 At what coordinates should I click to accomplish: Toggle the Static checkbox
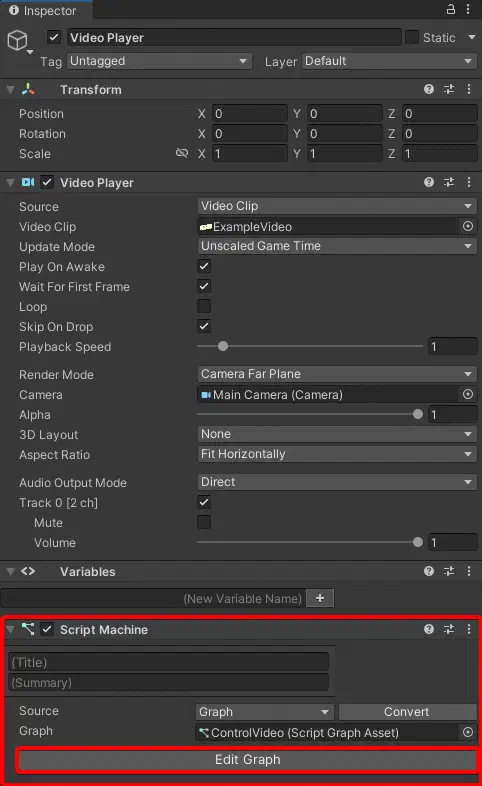pos(412,37)
